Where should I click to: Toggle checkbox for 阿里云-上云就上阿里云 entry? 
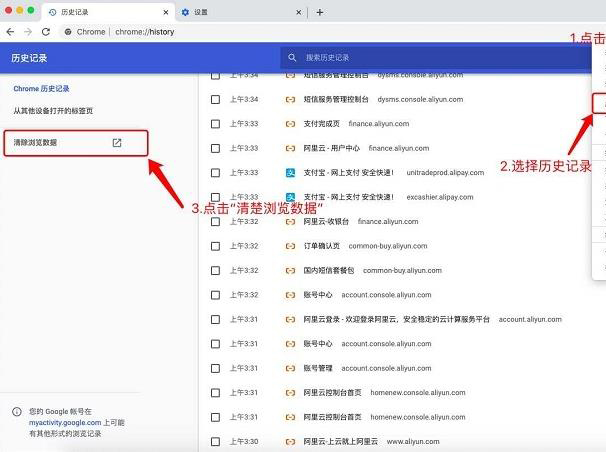tap(215, 441)
